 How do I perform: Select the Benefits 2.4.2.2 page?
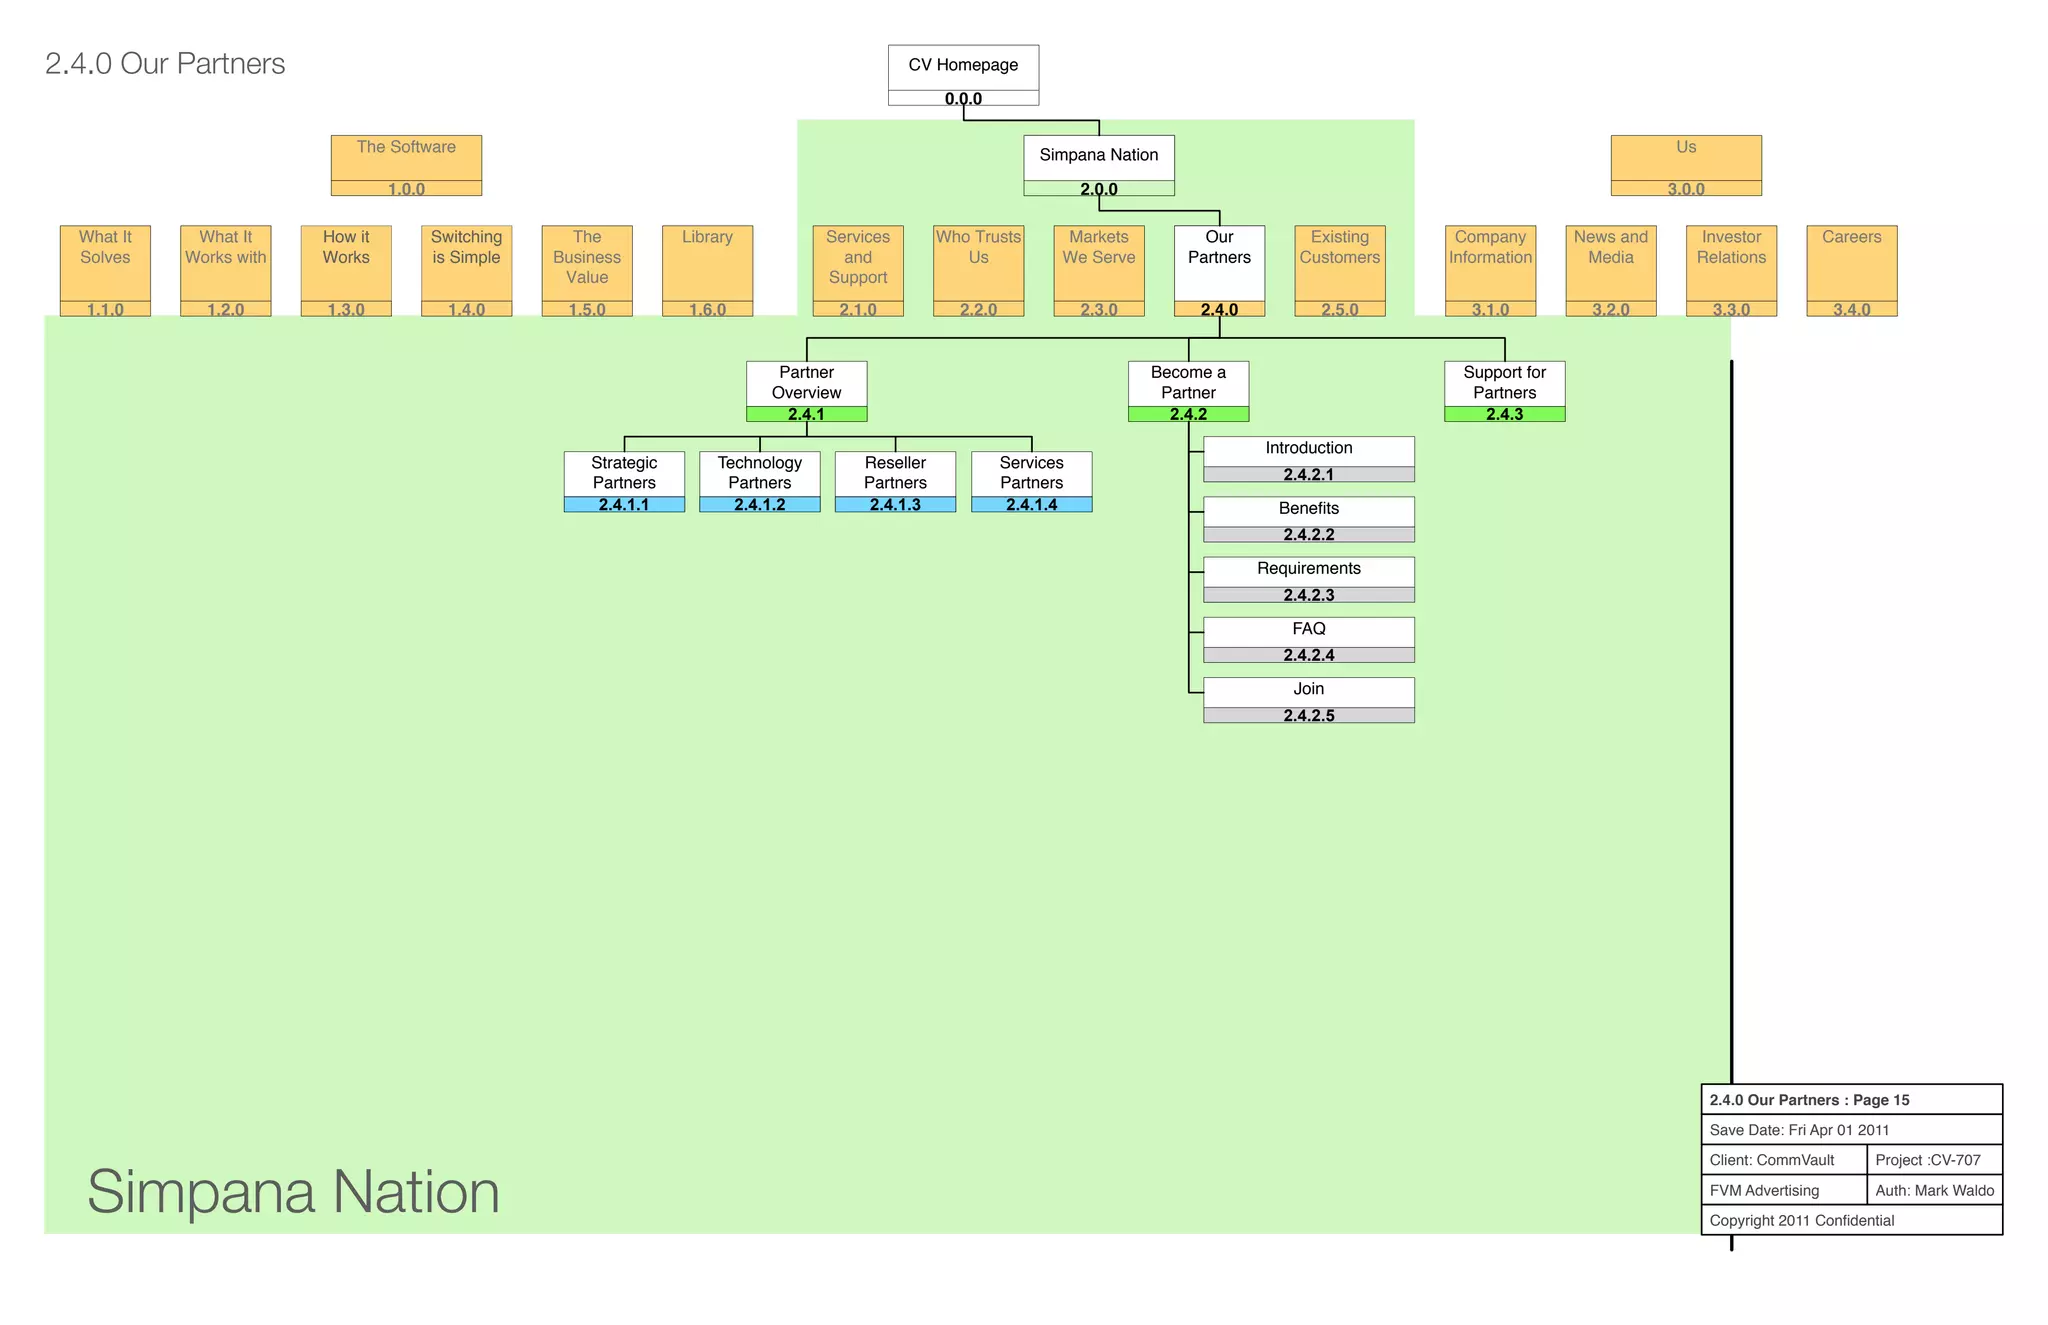point(1308,519)
